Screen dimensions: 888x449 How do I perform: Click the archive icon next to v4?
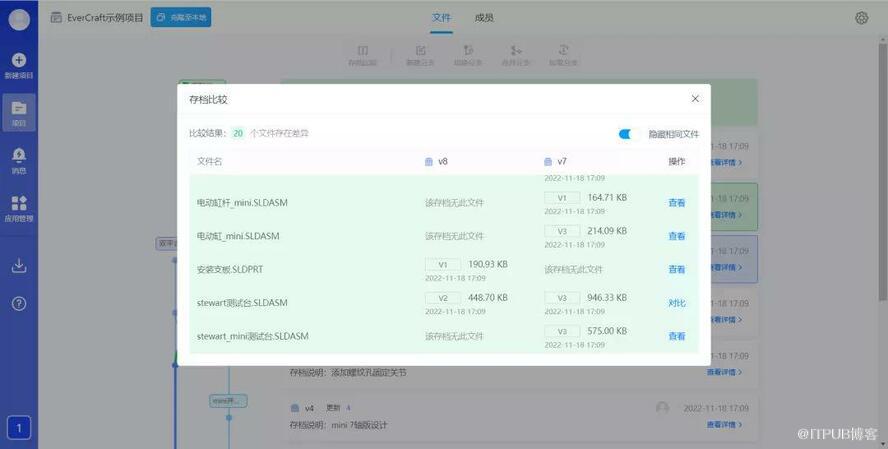click(294, 408)
